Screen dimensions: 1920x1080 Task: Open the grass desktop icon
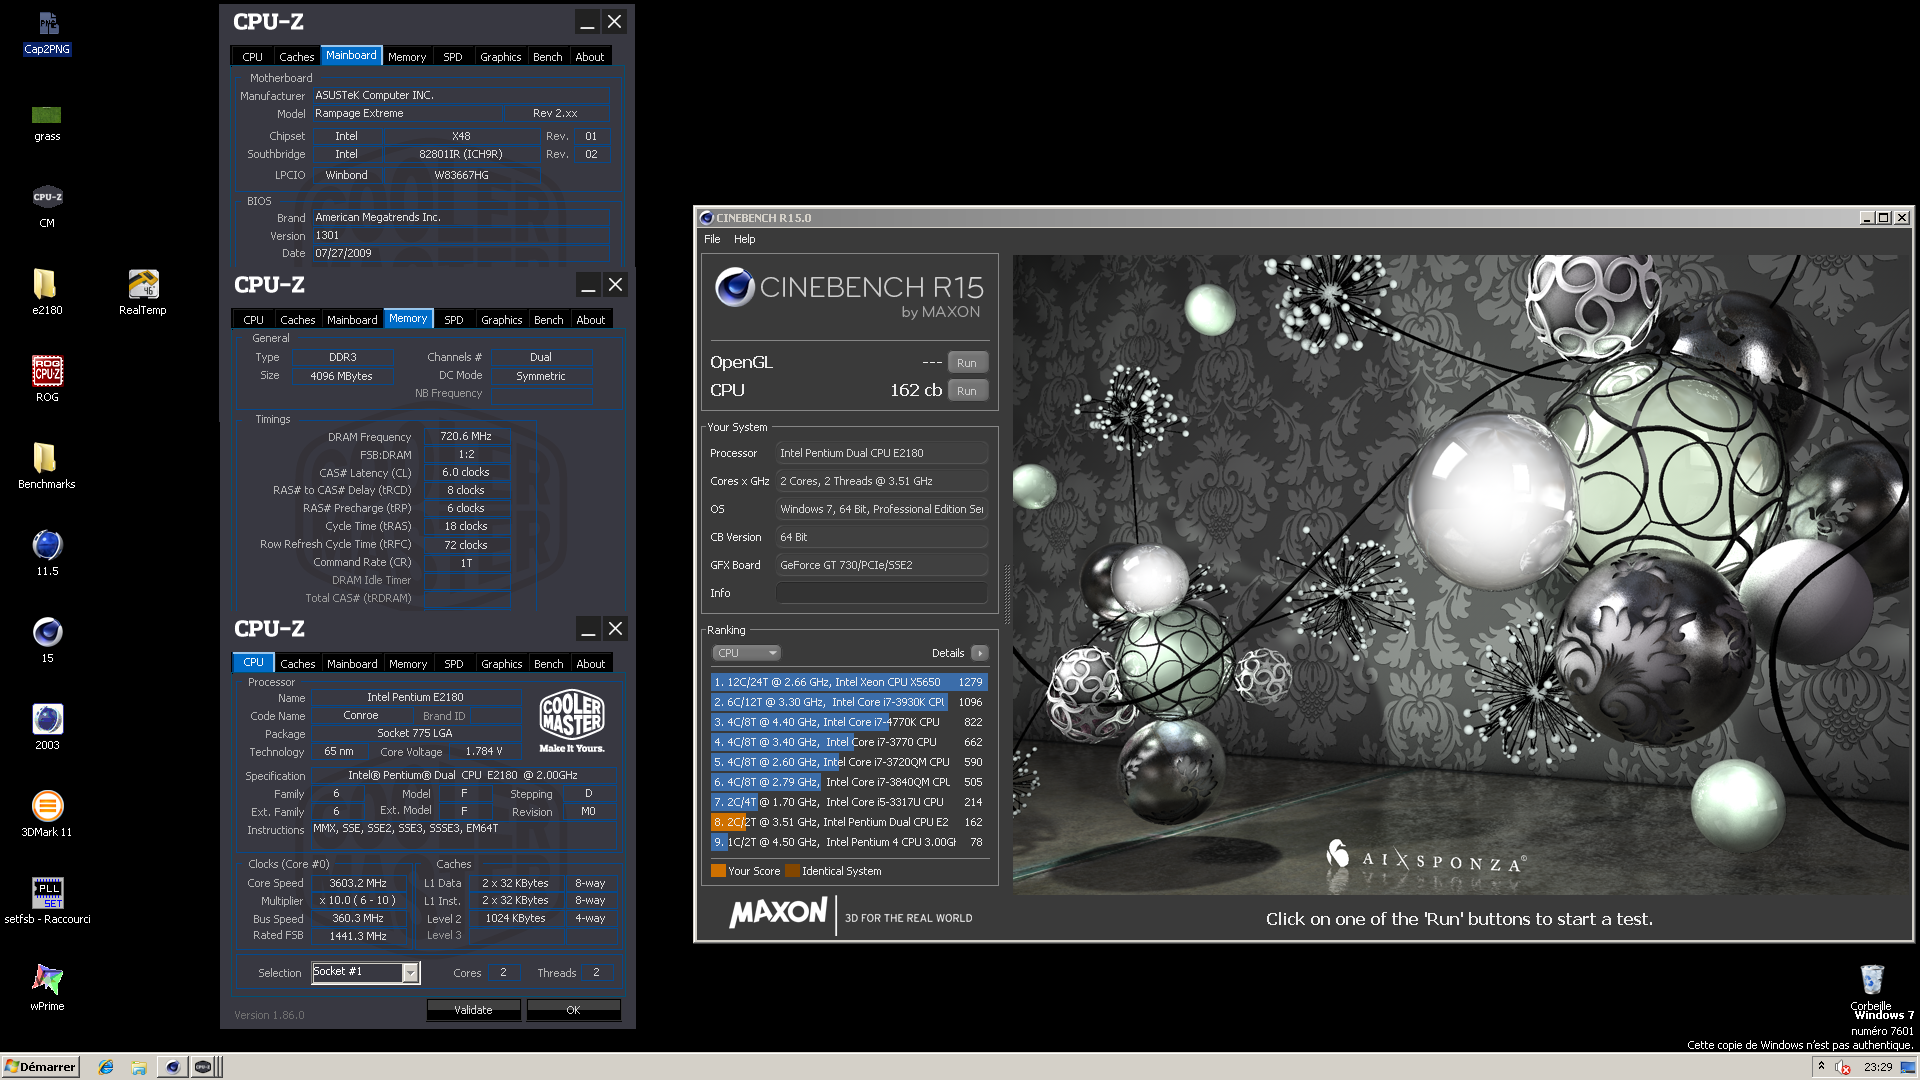coord(47,122)
